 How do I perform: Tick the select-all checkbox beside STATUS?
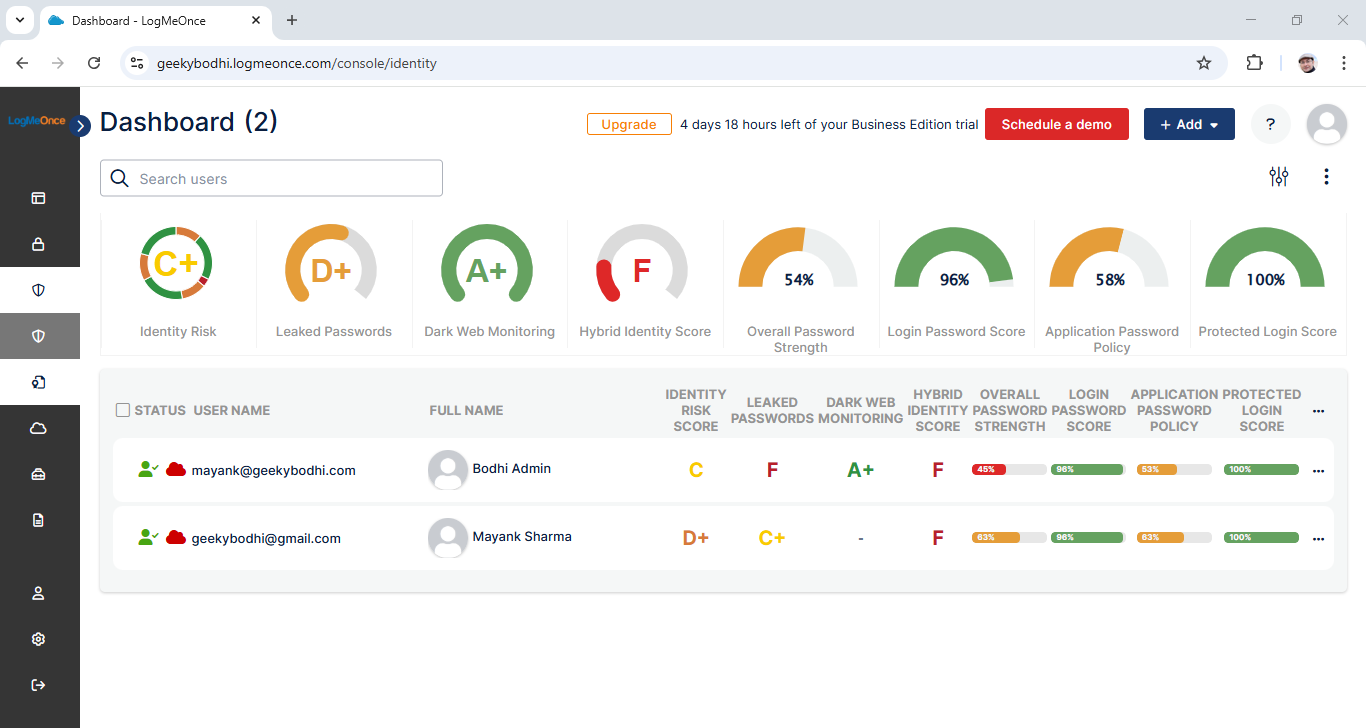tap(123, 410)
